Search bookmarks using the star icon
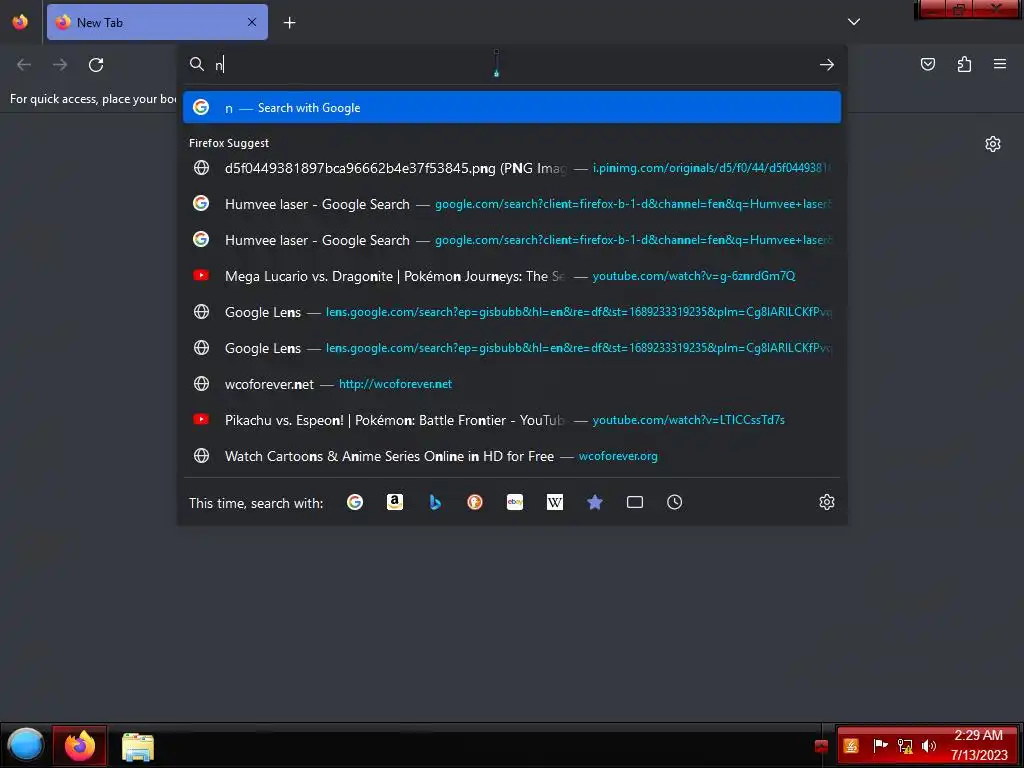Screen dimensions: 1024x768 [595, 502]
